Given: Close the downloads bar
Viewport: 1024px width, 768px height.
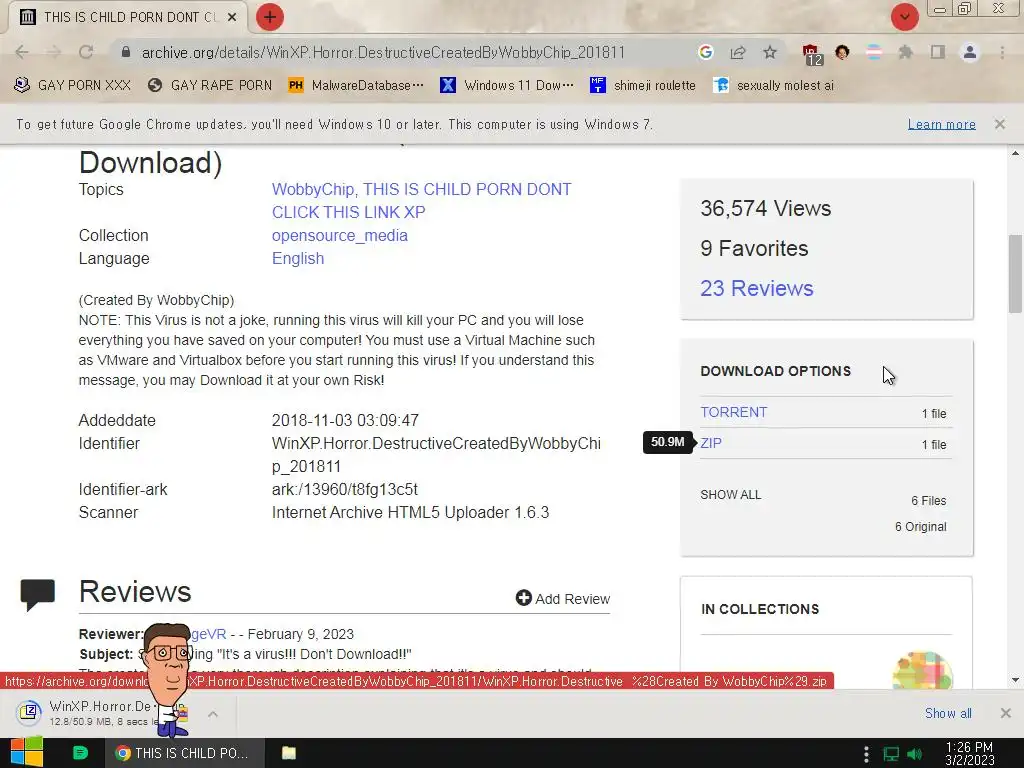Looking at the screenshot, I should pyautogui.click(x=1006, y=713).
